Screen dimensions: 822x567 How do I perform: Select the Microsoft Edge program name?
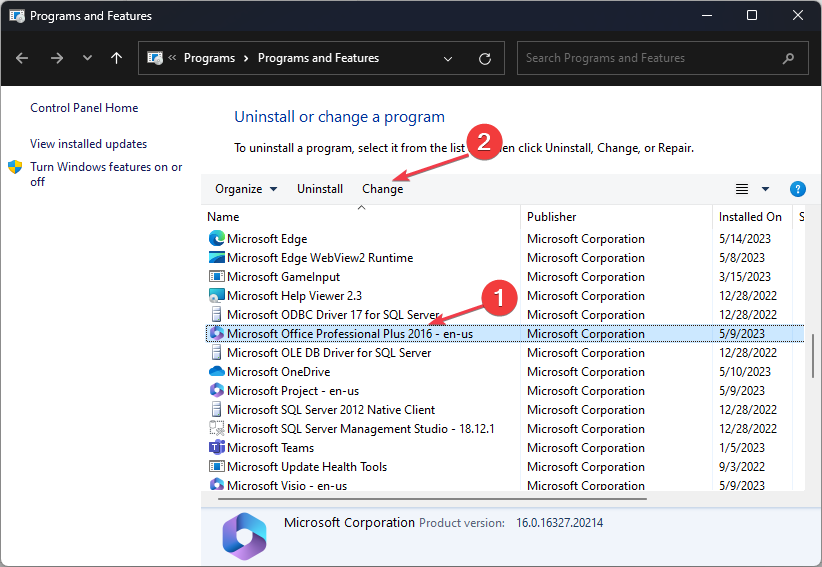point(267,239)
